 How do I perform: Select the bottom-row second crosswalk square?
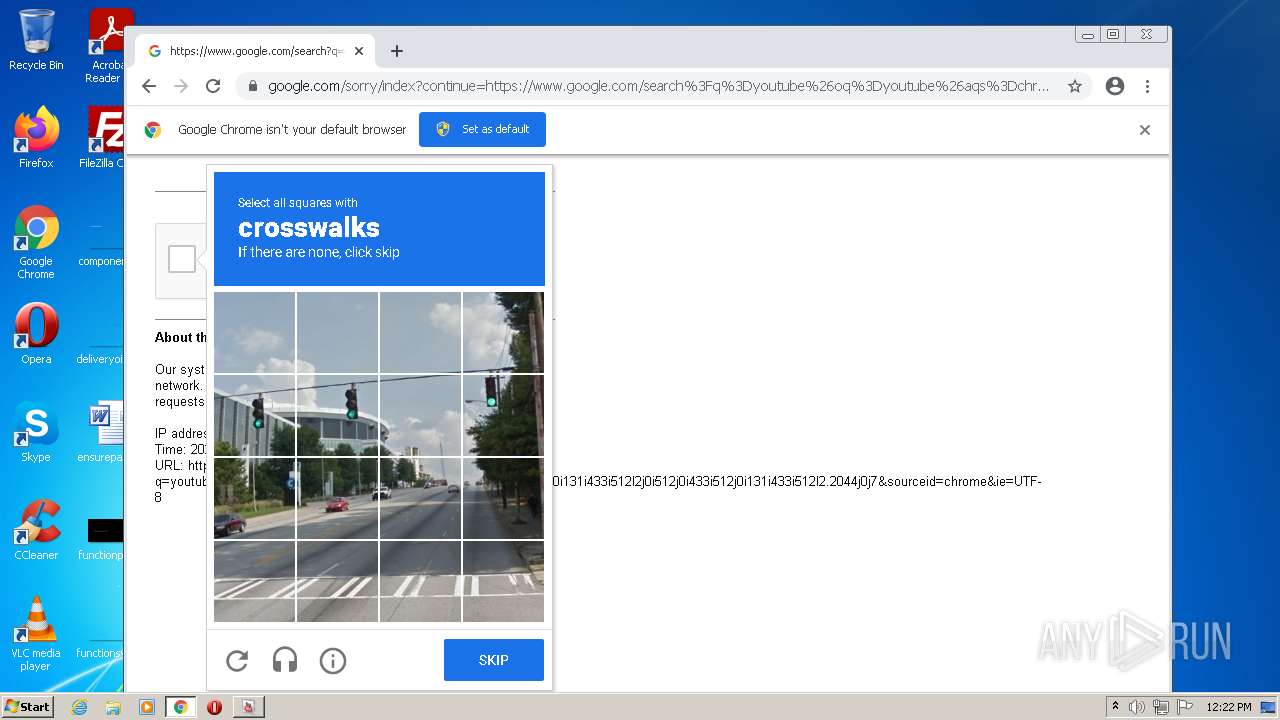337,581
